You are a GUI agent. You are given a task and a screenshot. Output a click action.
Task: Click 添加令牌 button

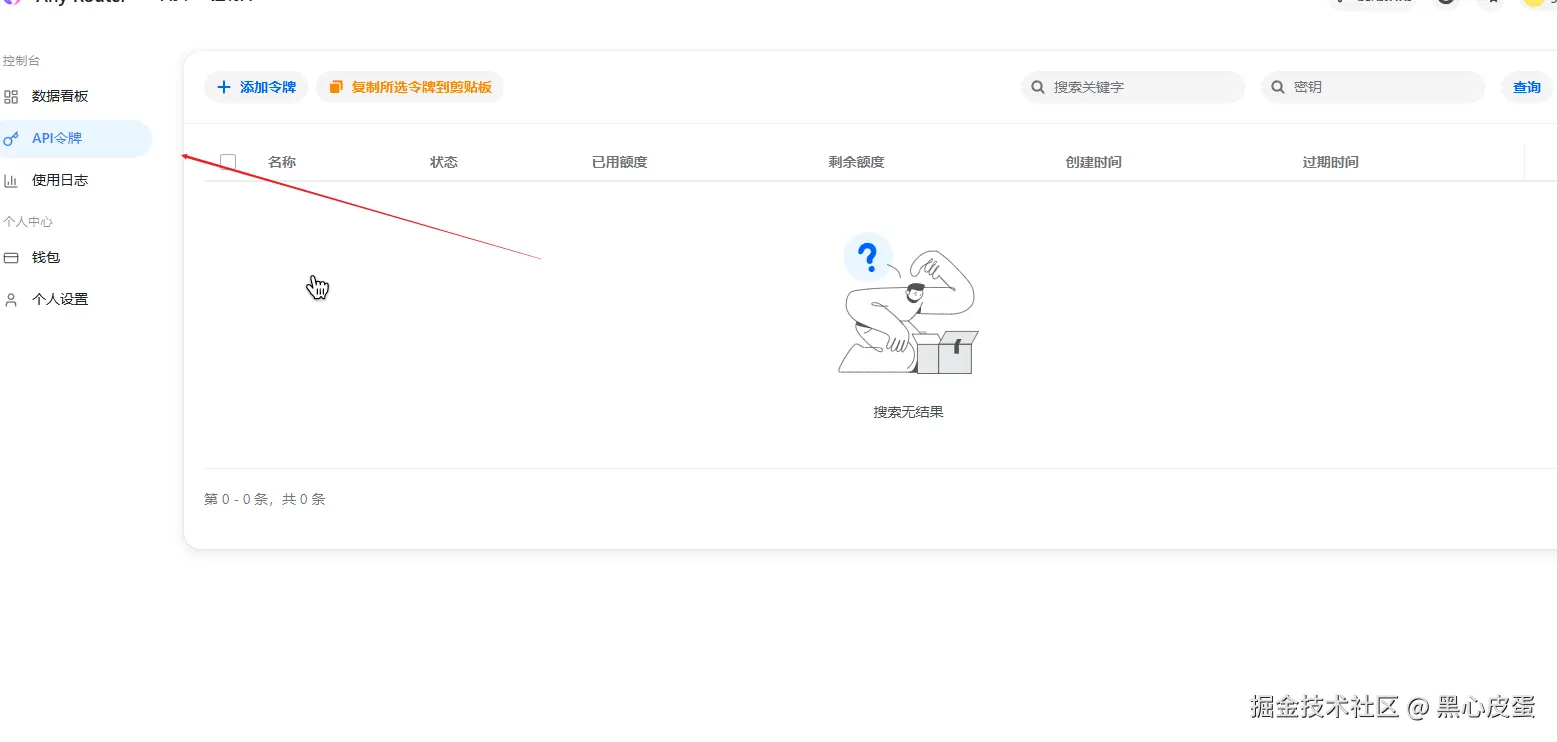[x=256, y=87]
